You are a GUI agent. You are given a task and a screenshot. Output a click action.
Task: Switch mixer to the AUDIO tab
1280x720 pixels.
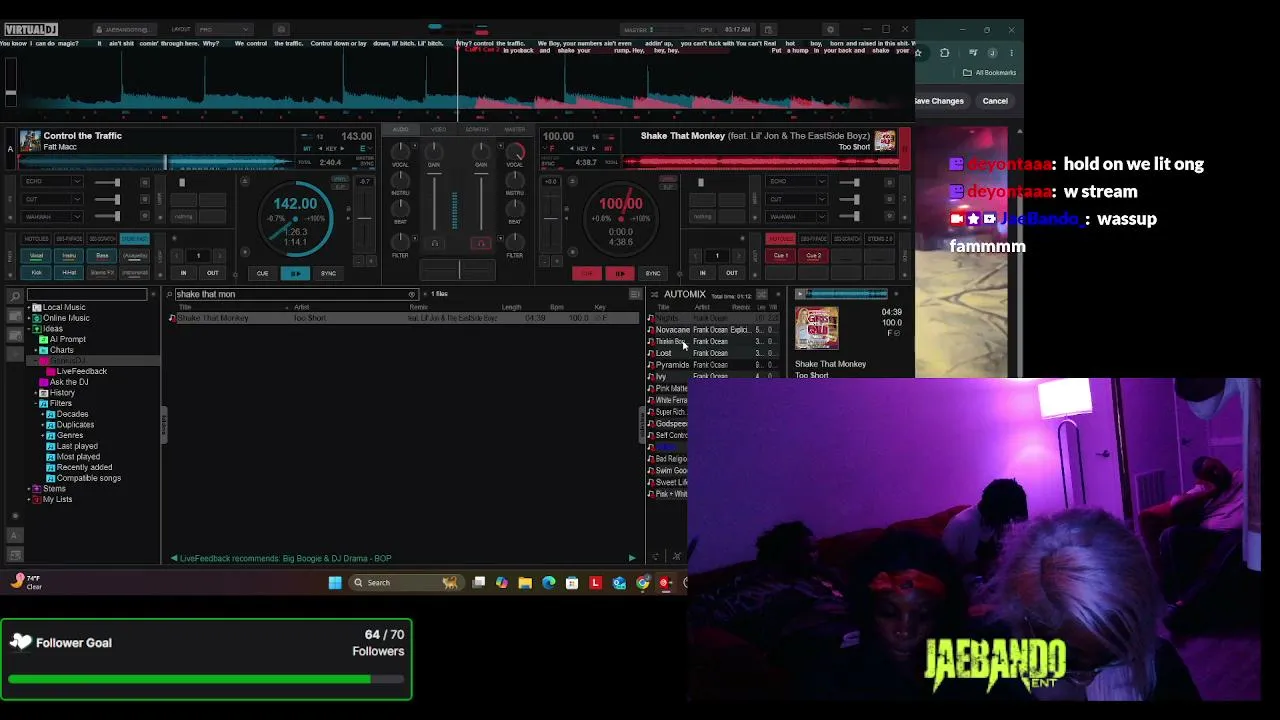[401, 129]
